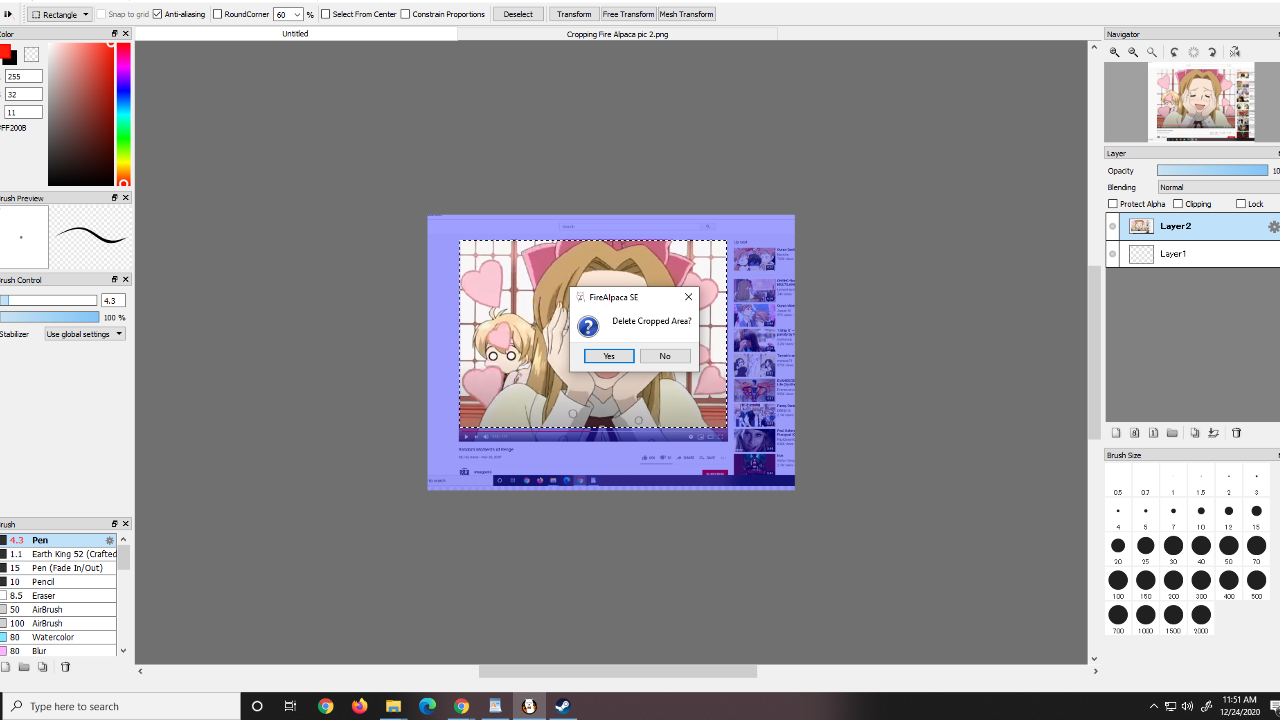Open the Stabilizer global settings dropdown
The image size is (1280, 720).
click(x=85, y=334)
